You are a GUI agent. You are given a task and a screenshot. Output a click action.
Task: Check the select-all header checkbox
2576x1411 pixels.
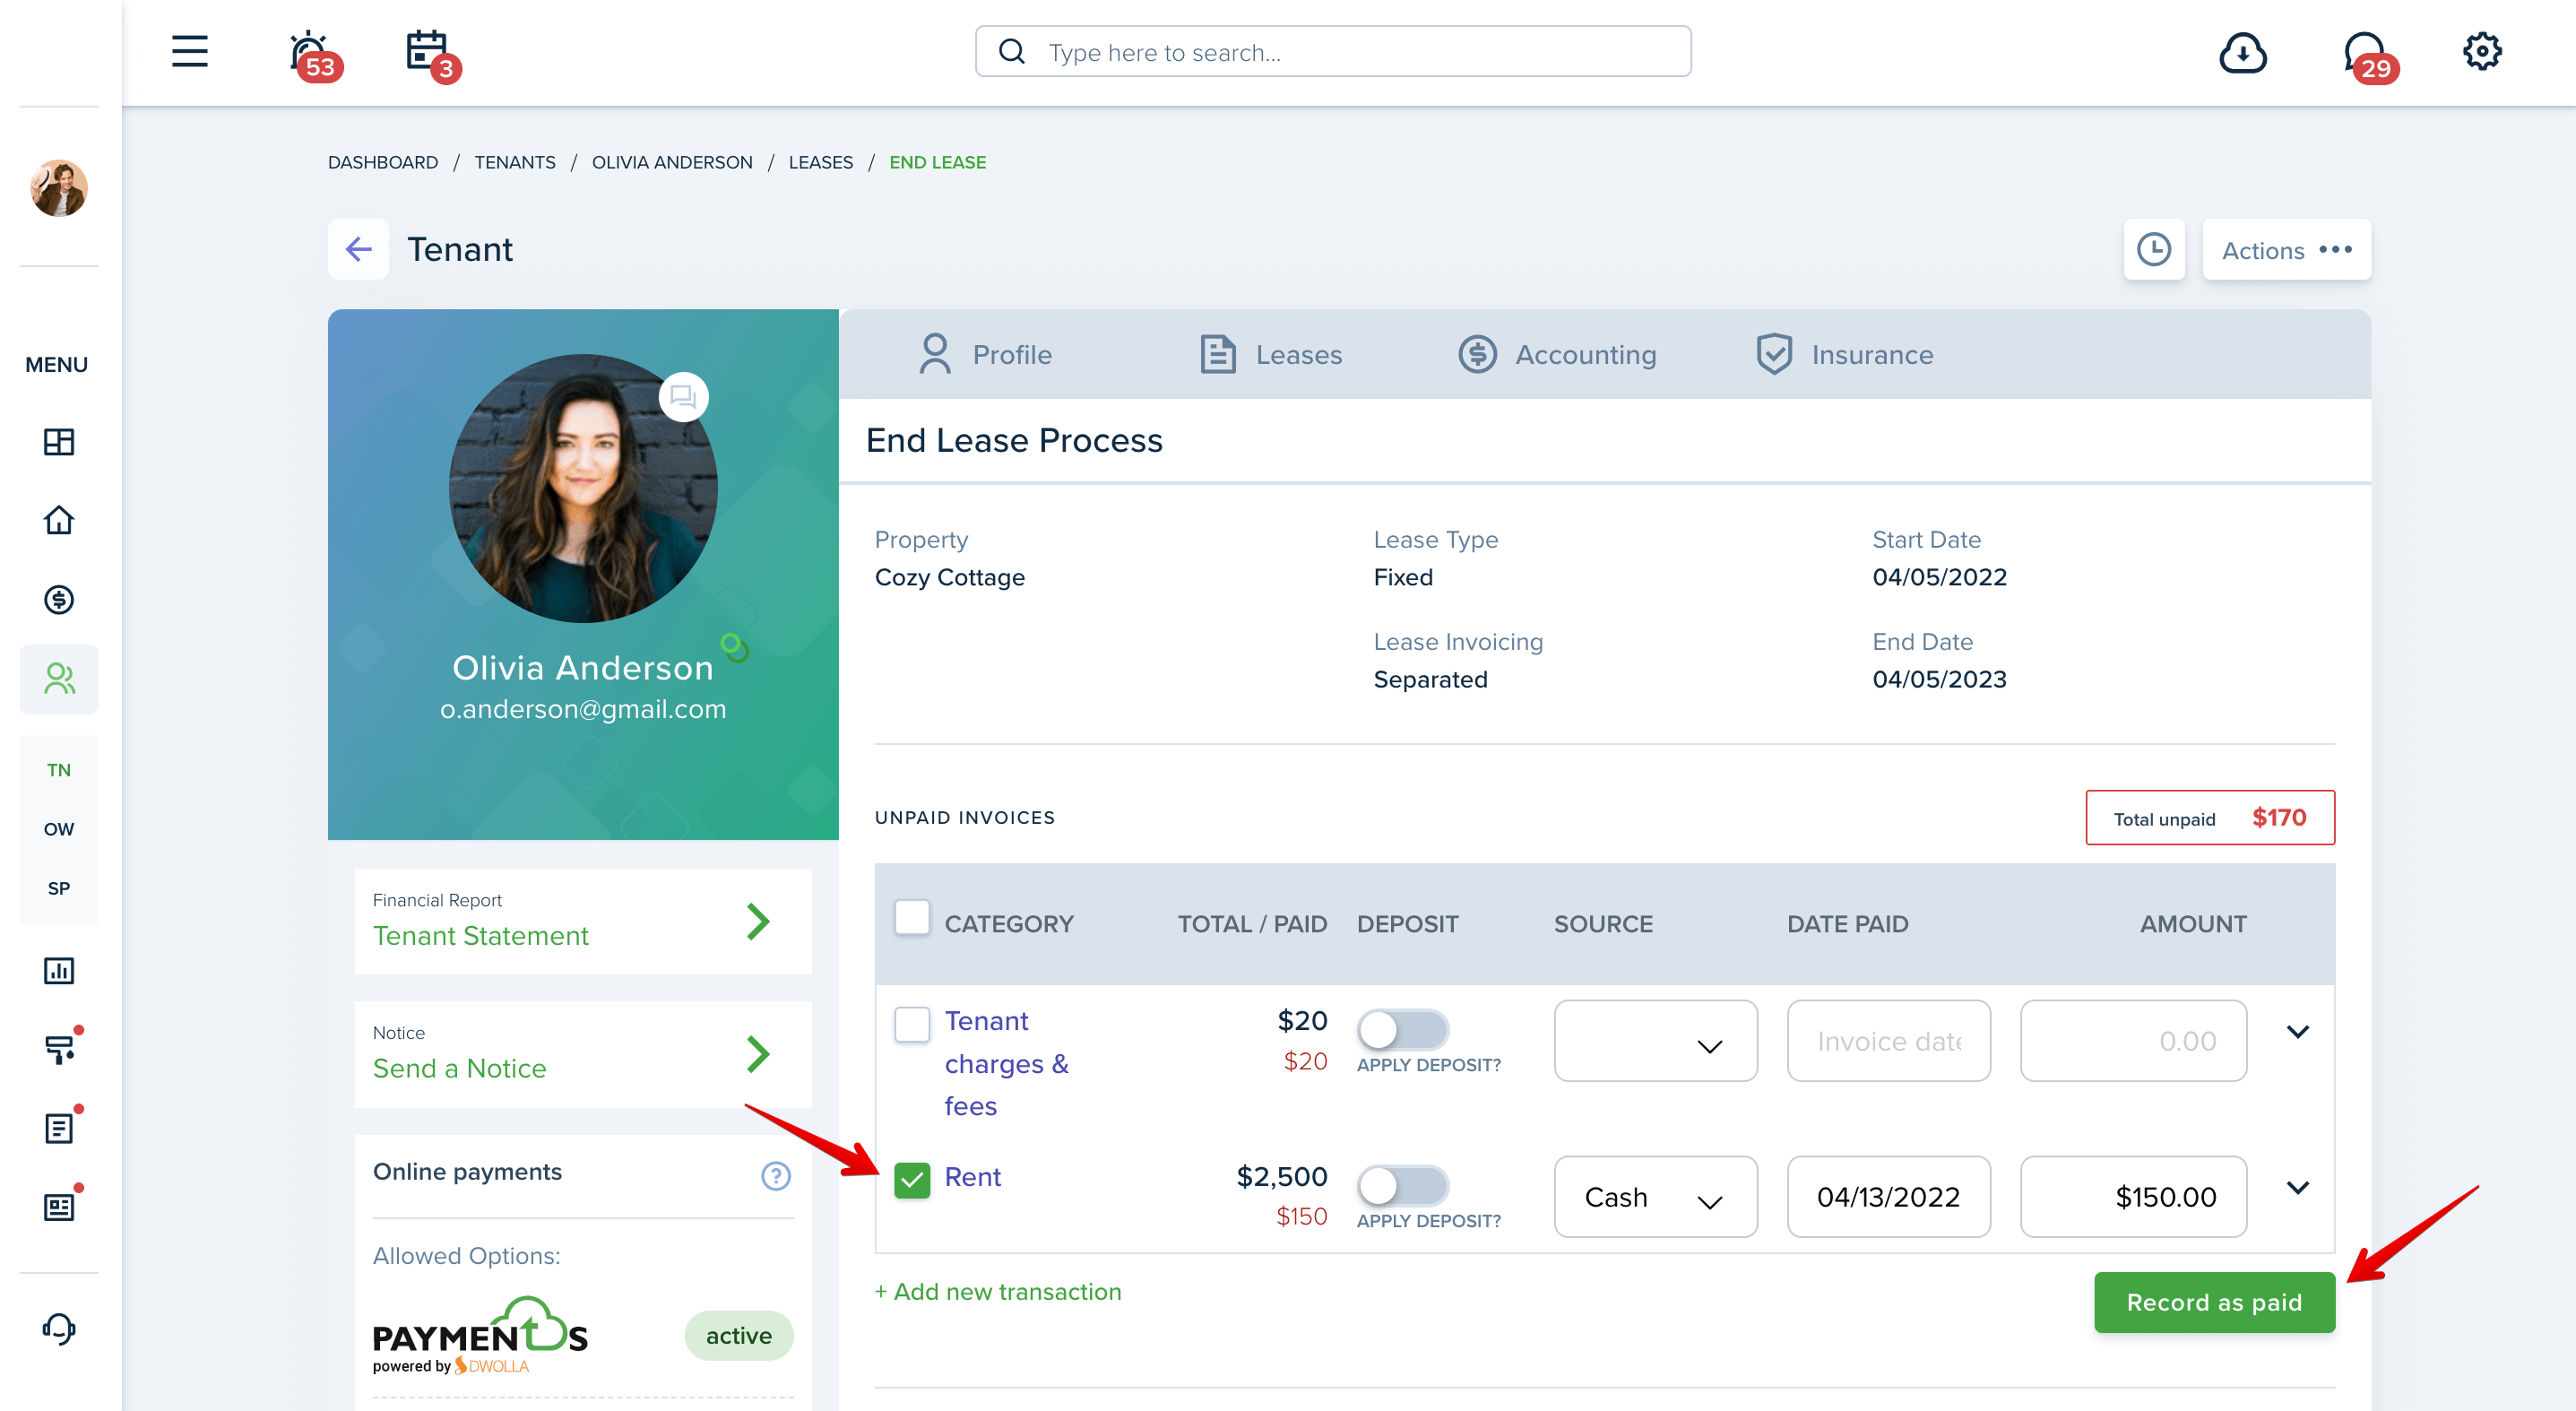coord(911,917)
